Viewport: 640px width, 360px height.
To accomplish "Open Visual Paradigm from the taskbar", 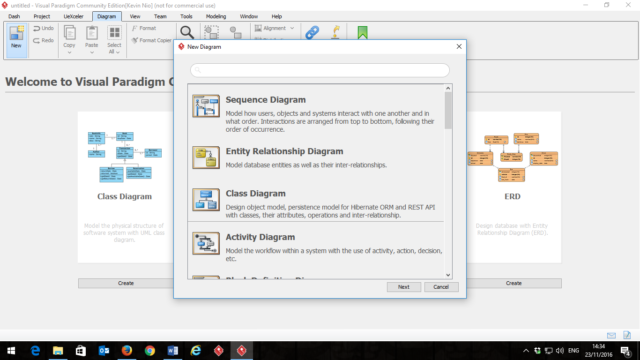I will (242, 351).
